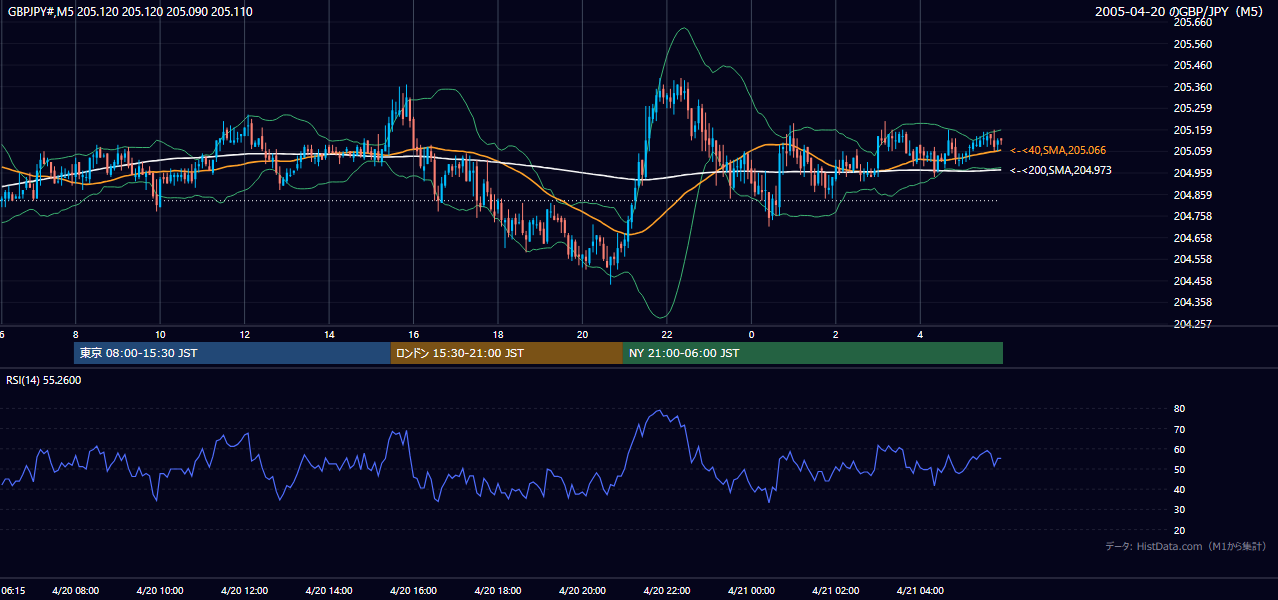1278x600 pixels.
Task: Click price axis label 205.360
Action: [1193, 87]
